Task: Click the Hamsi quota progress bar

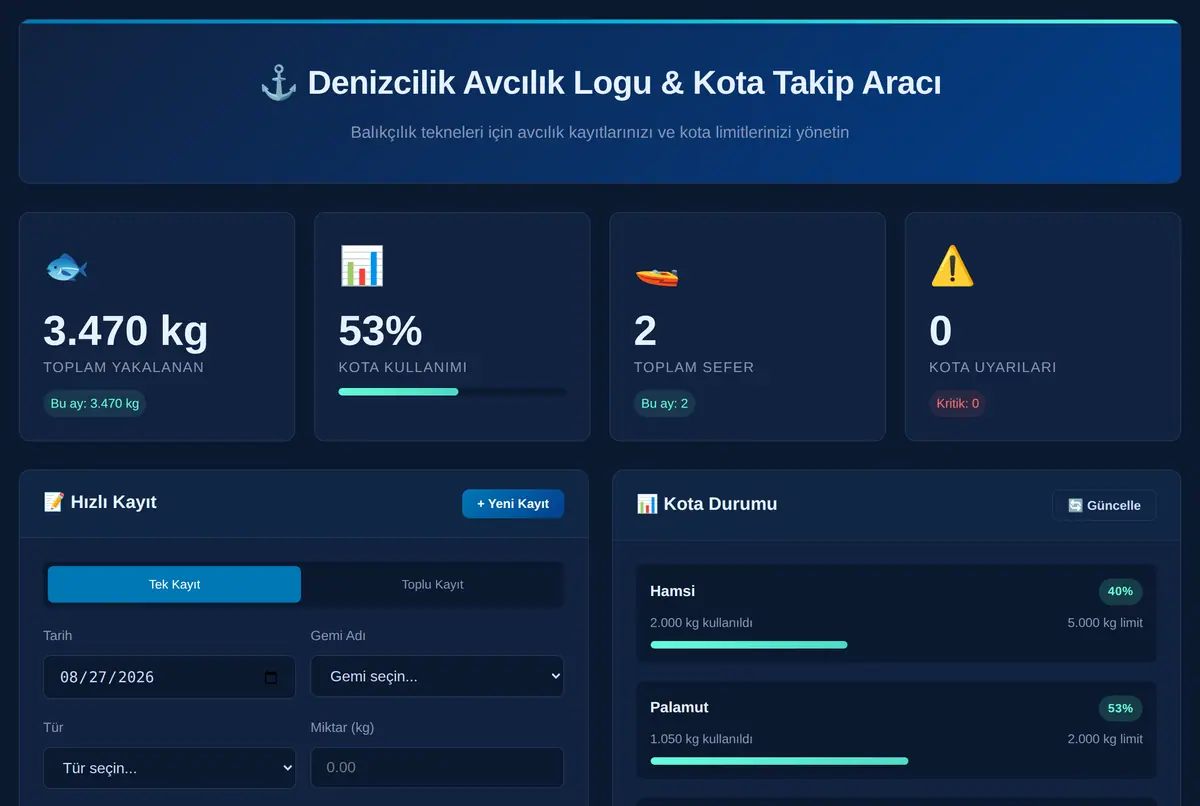Action: pyautogui.click(x=896, y=645)
